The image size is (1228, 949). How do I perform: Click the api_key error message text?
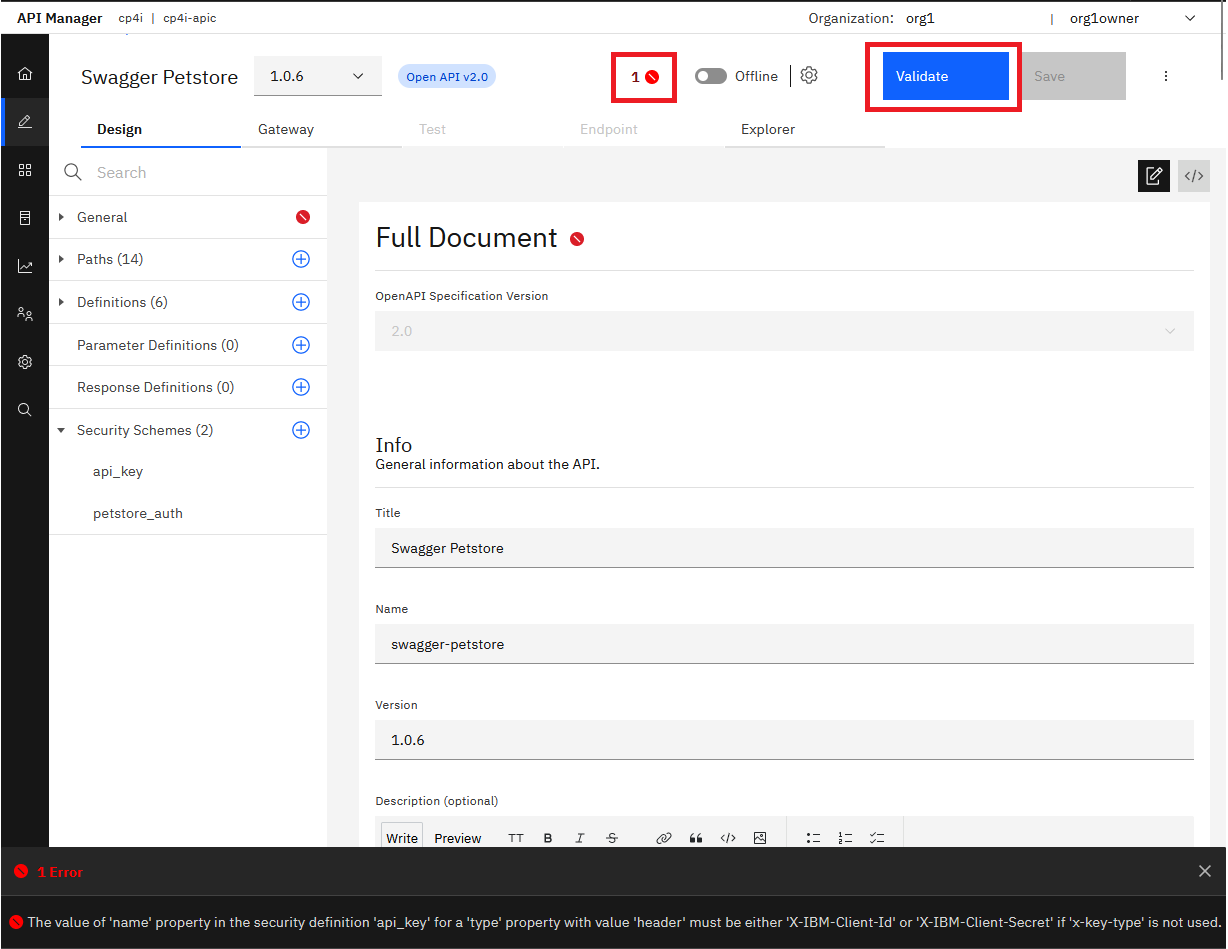coord(625,922)
